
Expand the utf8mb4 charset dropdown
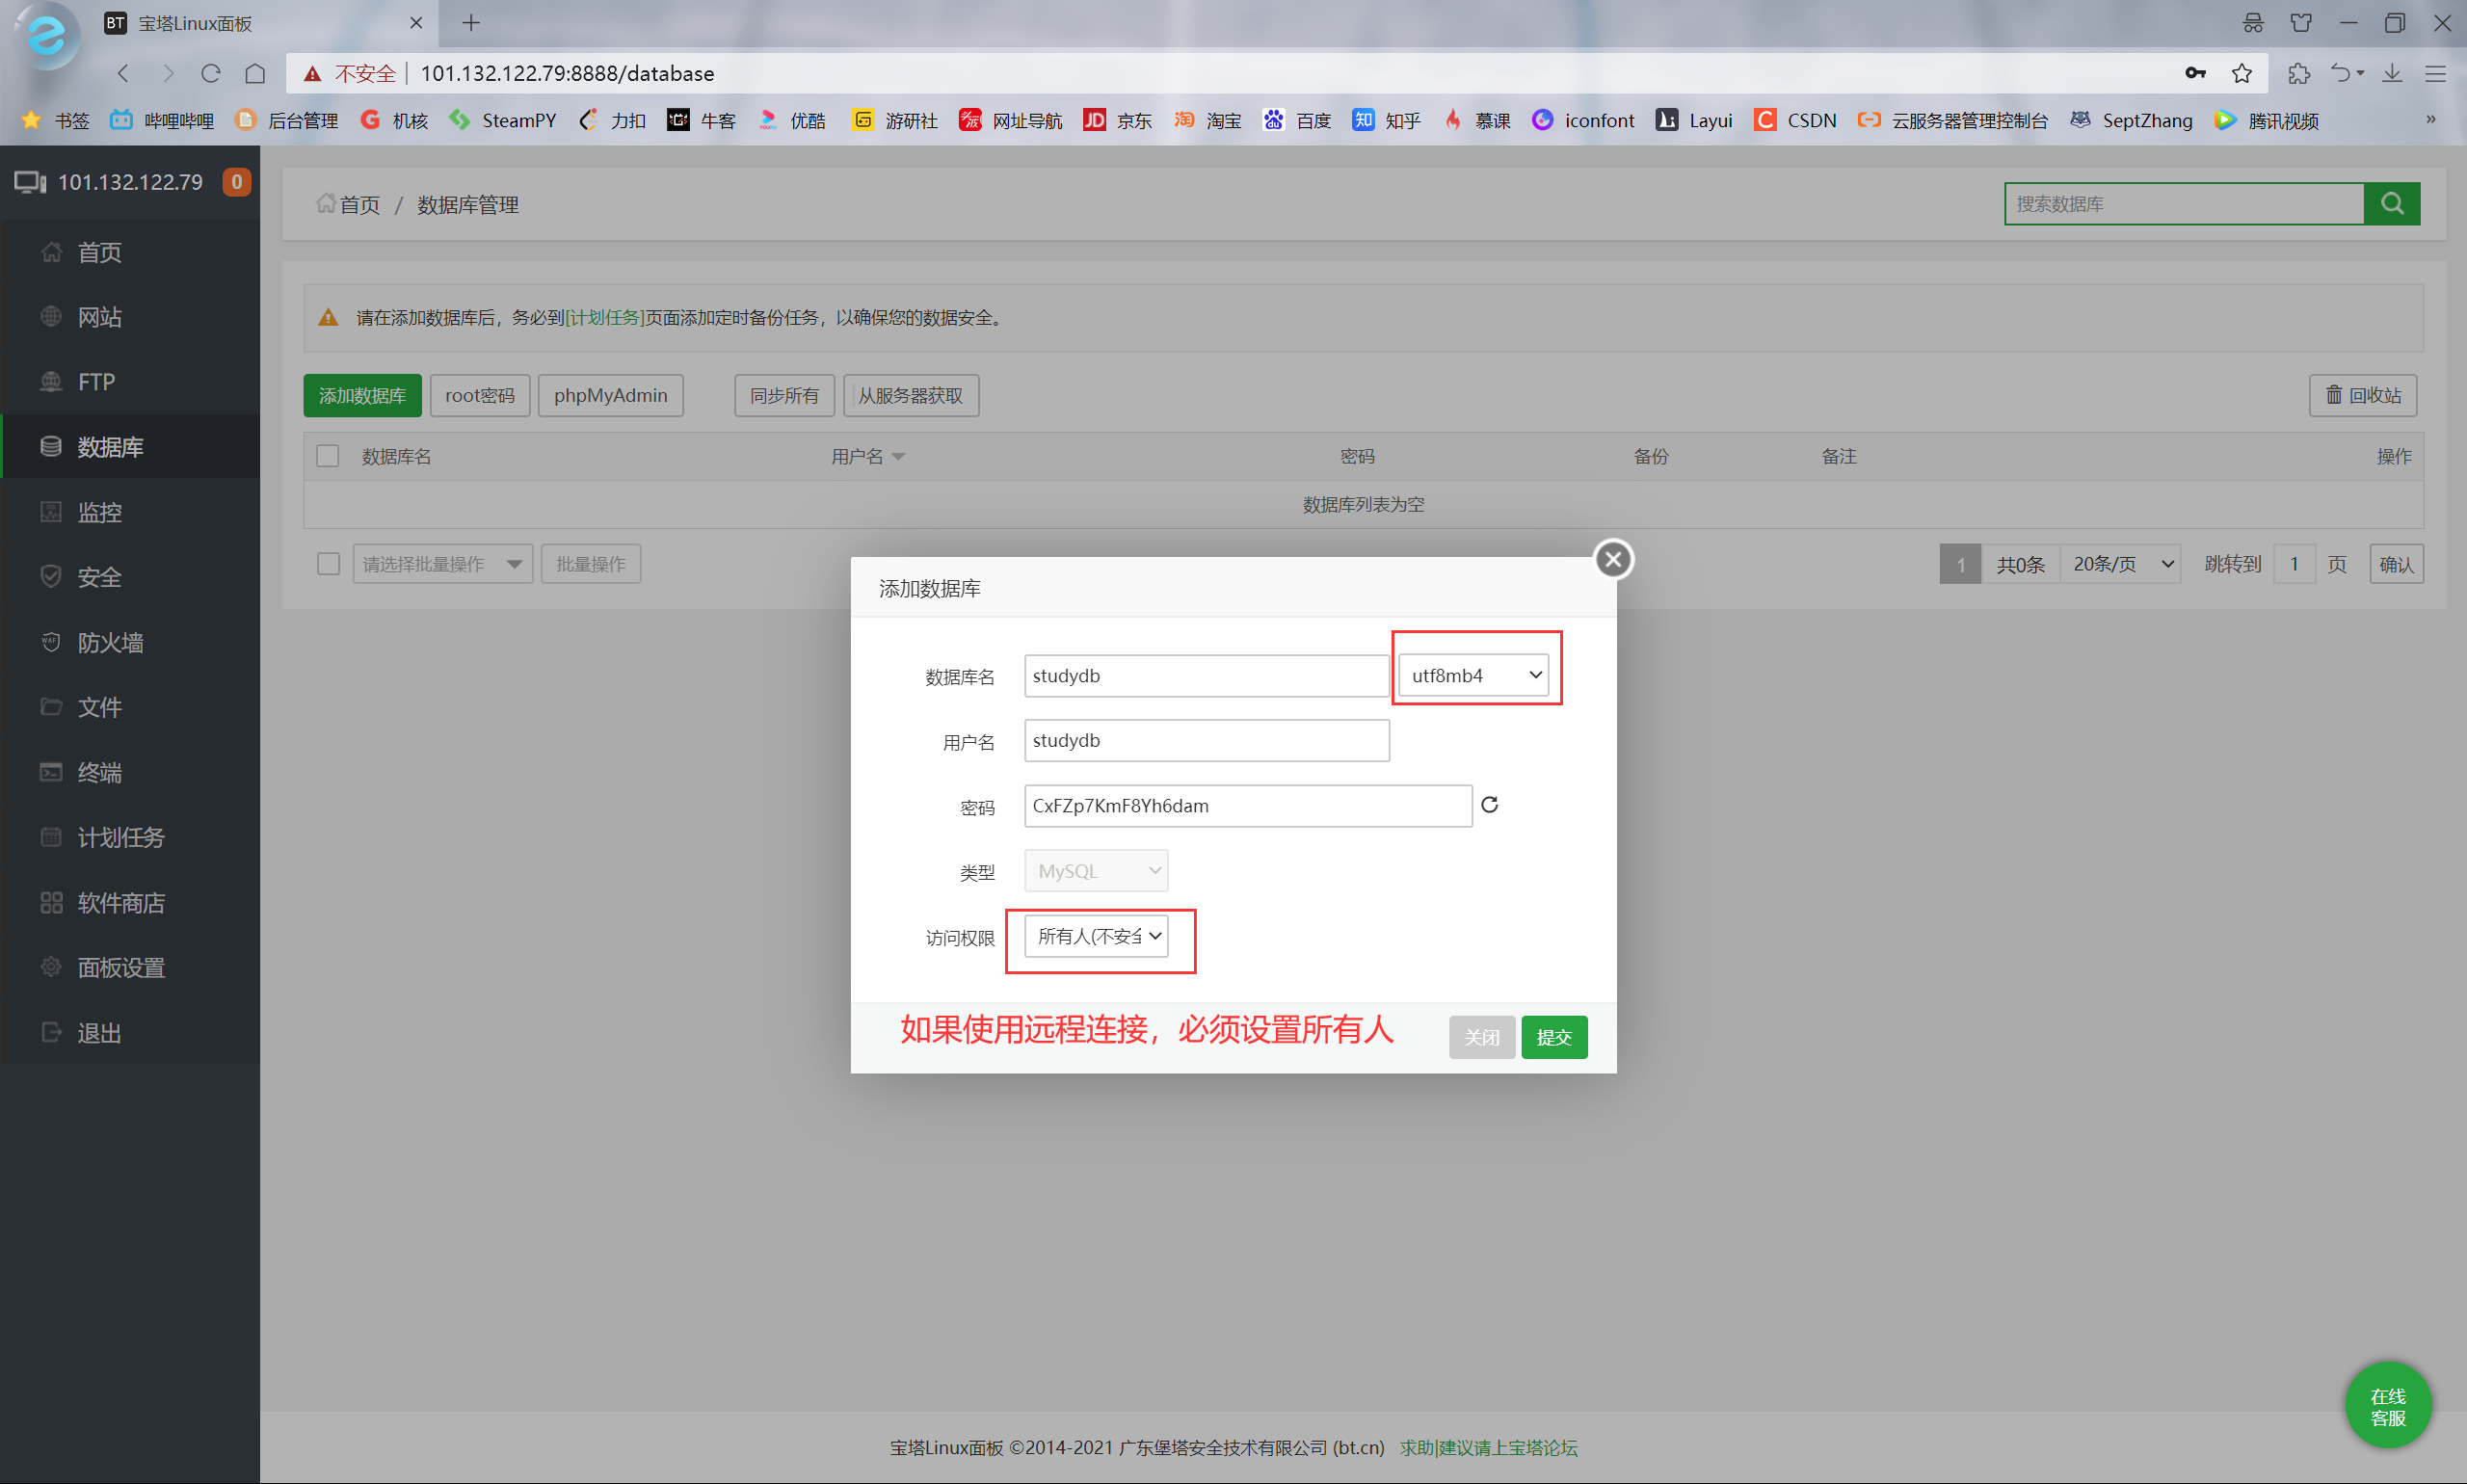point(1473,676)
